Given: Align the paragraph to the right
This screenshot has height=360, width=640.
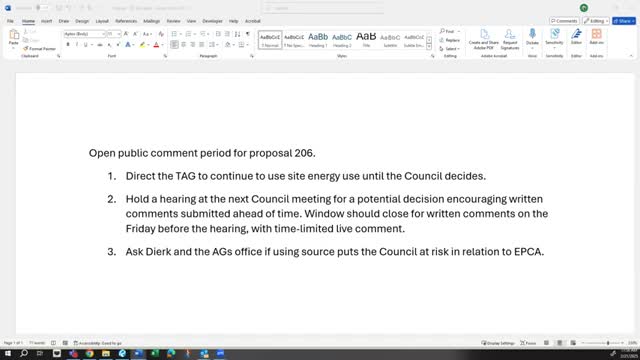Looking at the screenshot, I should pyautogui.click(x=193, y=45).
